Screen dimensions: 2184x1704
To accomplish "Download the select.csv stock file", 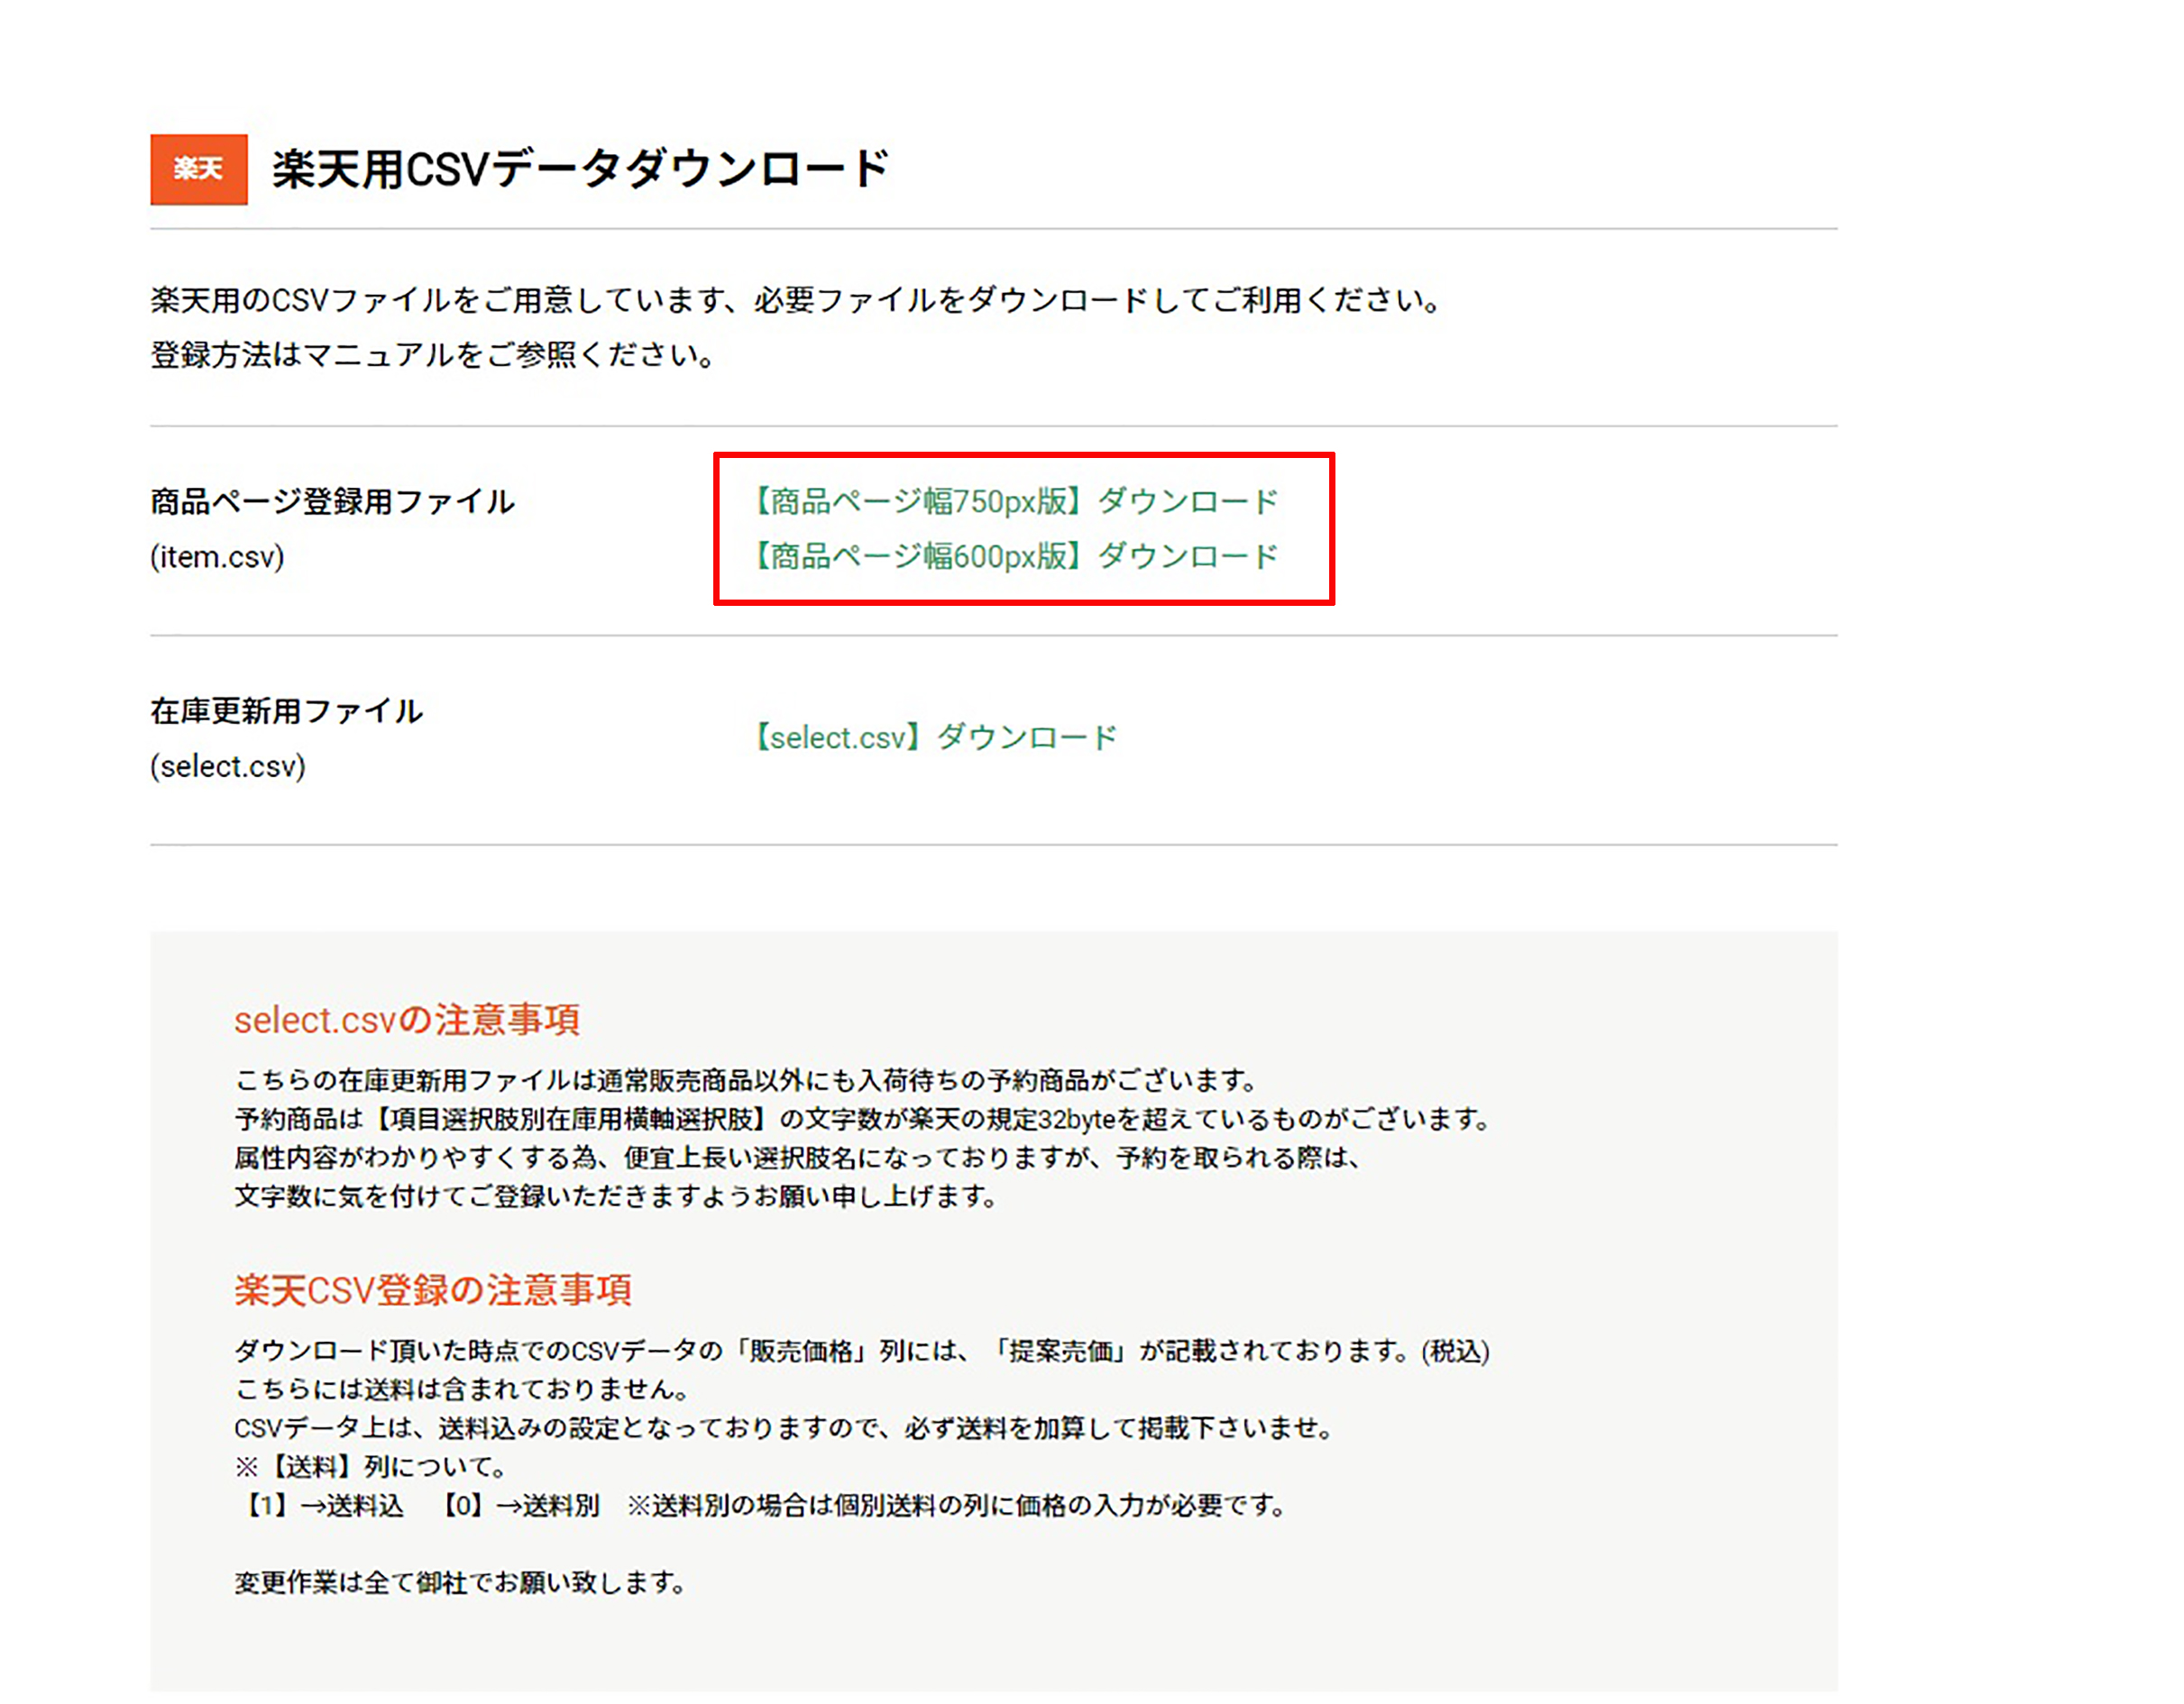I will click(934, 738).
